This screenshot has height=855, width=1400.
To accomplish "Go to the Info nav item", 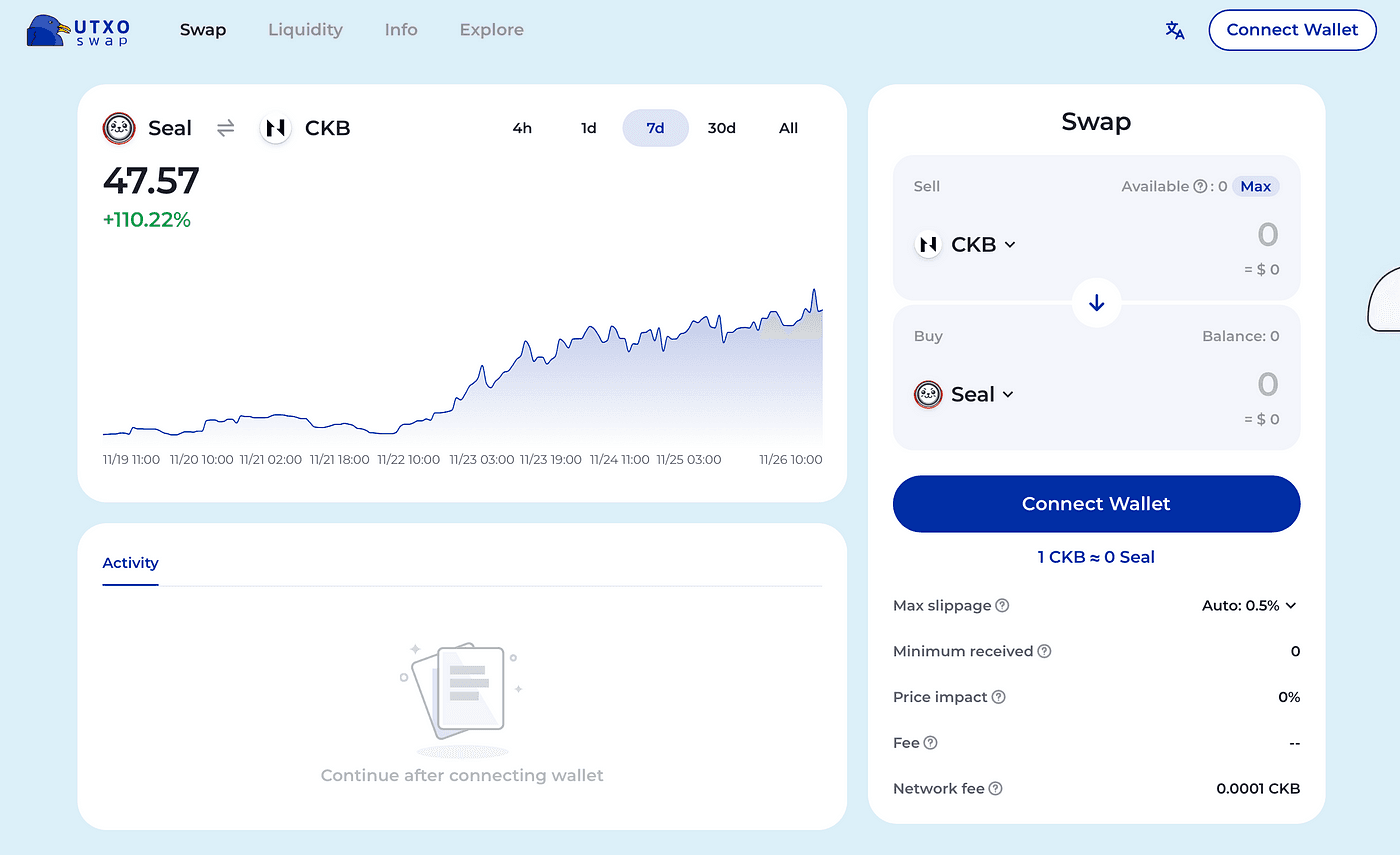I will pos(401,30).
